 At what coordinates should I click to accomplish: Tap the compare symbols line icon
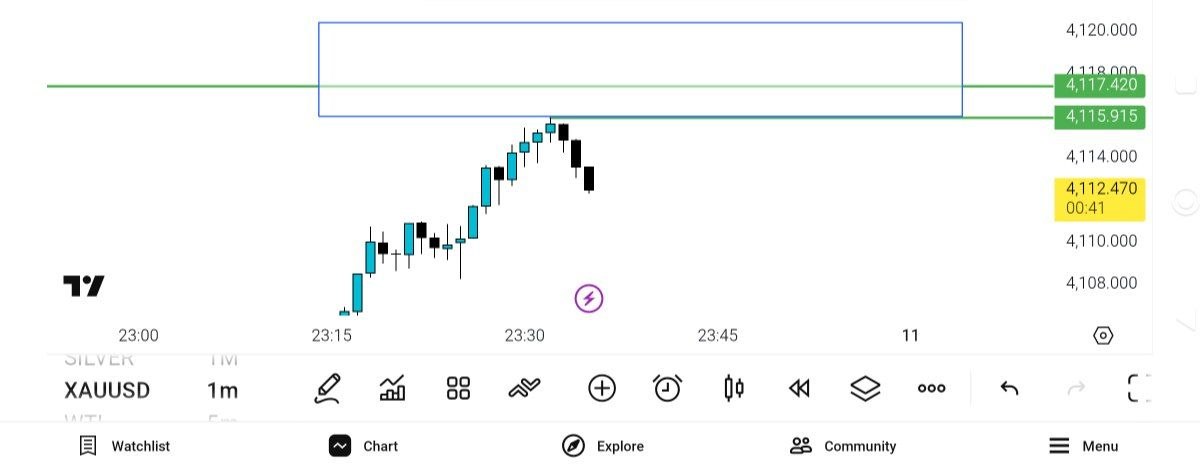[x=524, y=388]
